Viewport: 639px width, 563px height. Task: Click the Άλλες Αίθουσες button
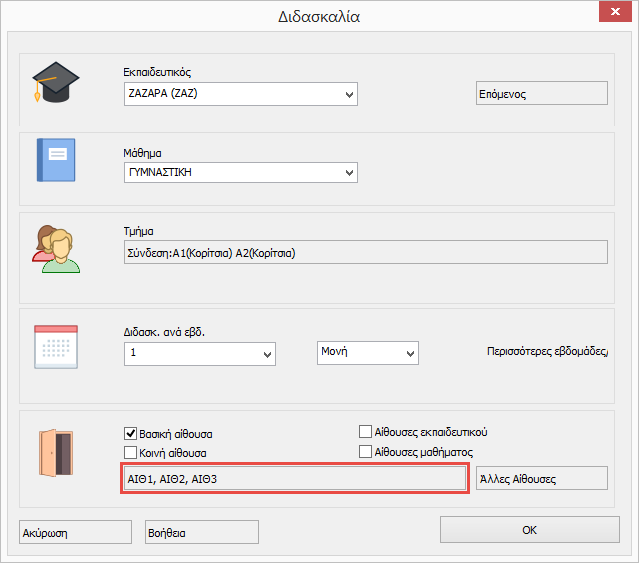point(541,478)
